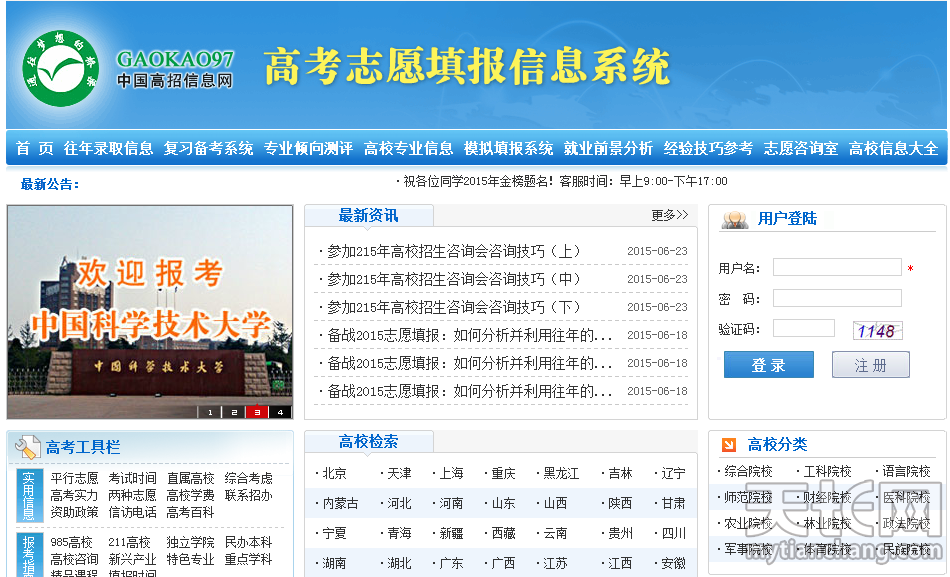Open 综合院校 category link
The width and height of the screenshot is (950, 577).
click(748, 472)
